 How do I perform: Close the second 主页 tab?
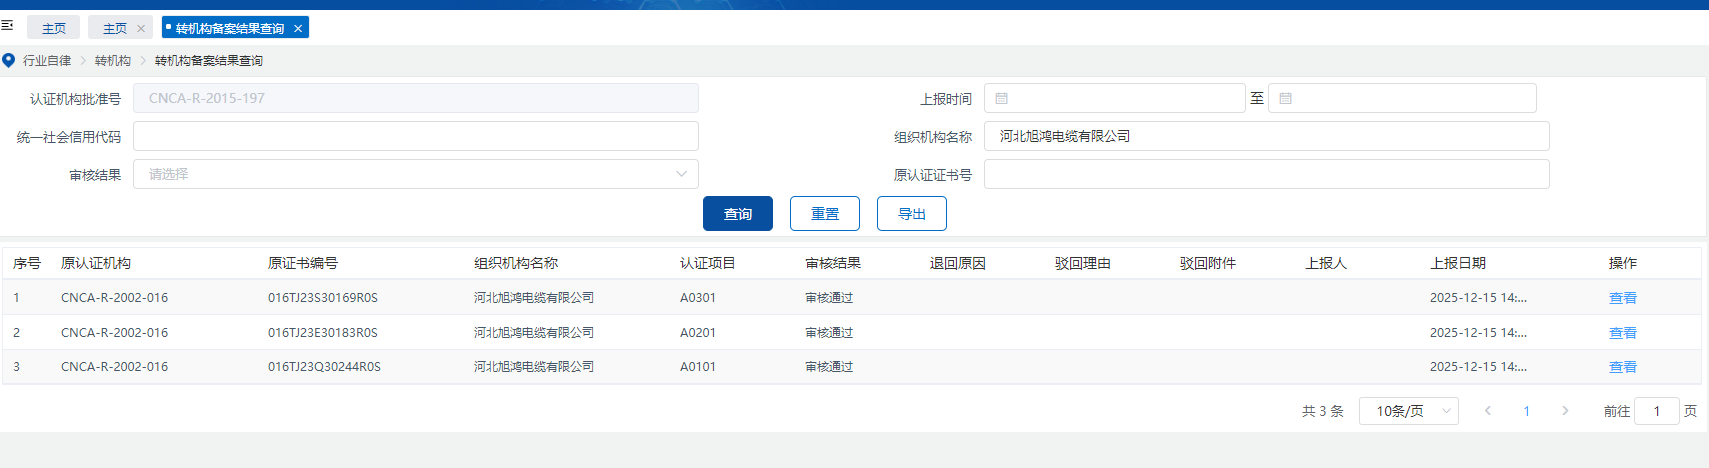pos(141,29)
